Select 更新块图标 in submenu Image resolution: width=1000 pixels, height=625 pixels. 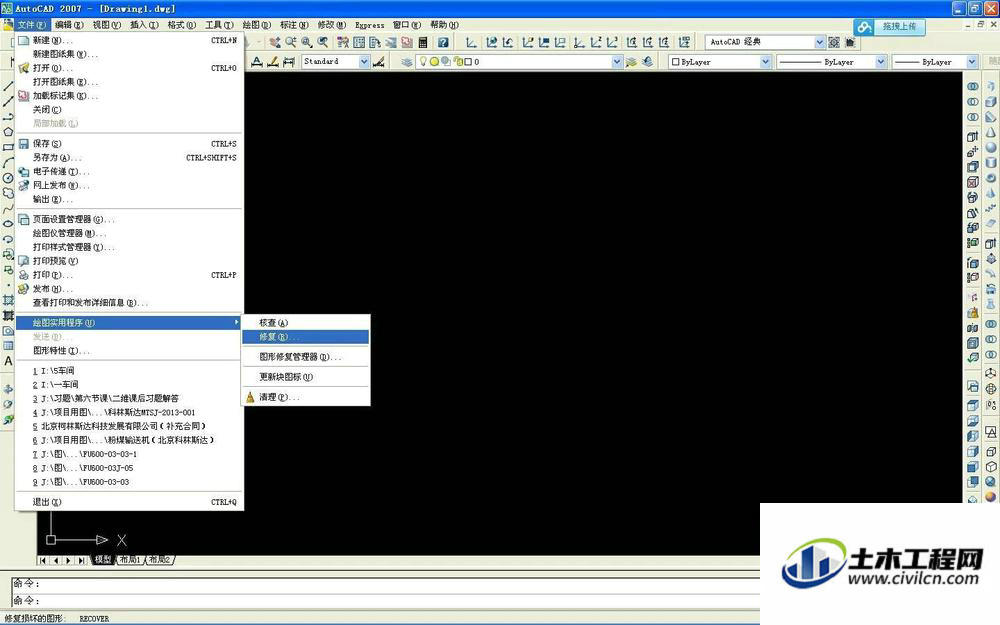(x=305, y=377)
